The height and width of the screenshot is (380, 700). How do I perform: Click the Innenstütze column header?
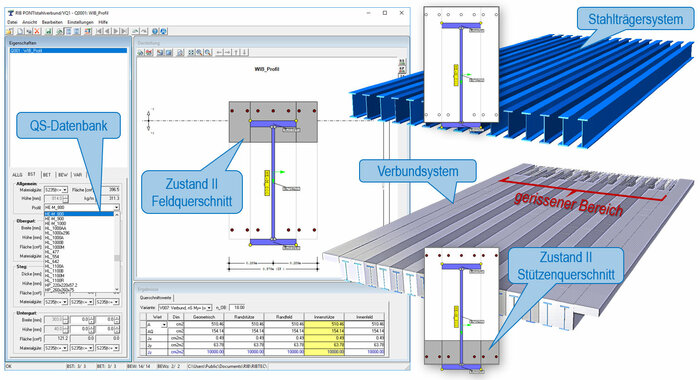tap(324, 317)
